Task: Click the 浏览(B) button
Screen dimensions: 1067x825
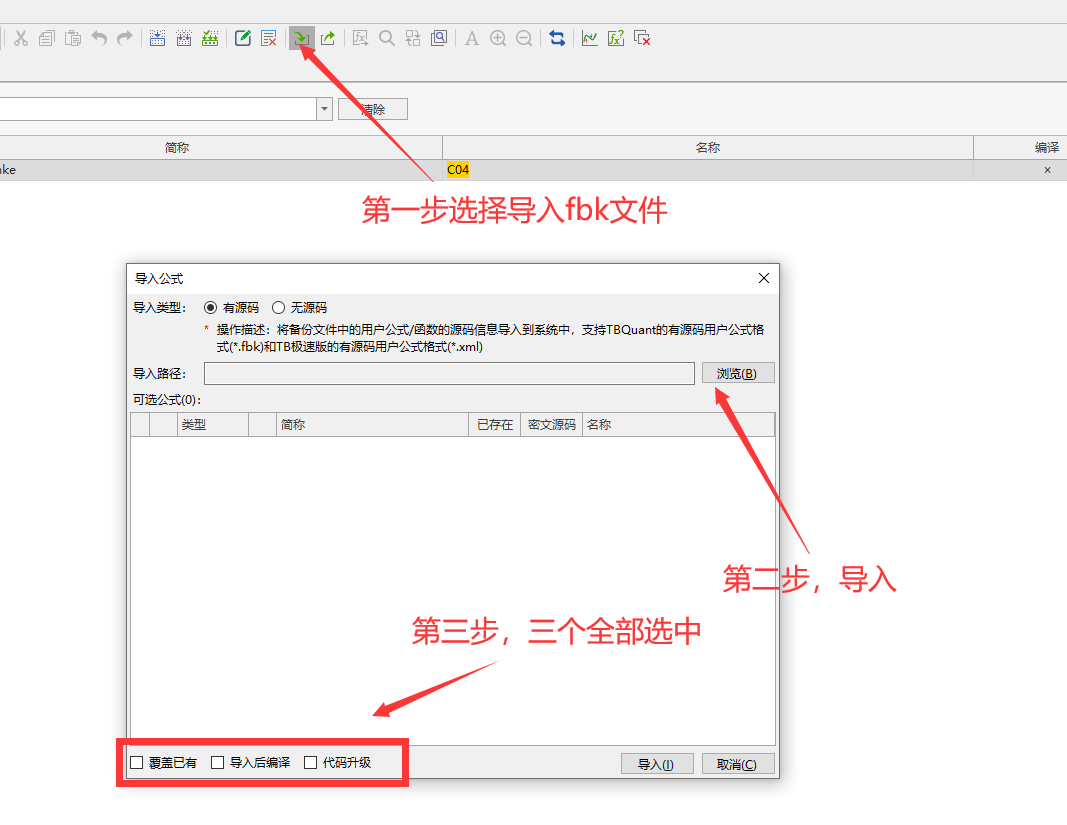Action: coord(738,372)
